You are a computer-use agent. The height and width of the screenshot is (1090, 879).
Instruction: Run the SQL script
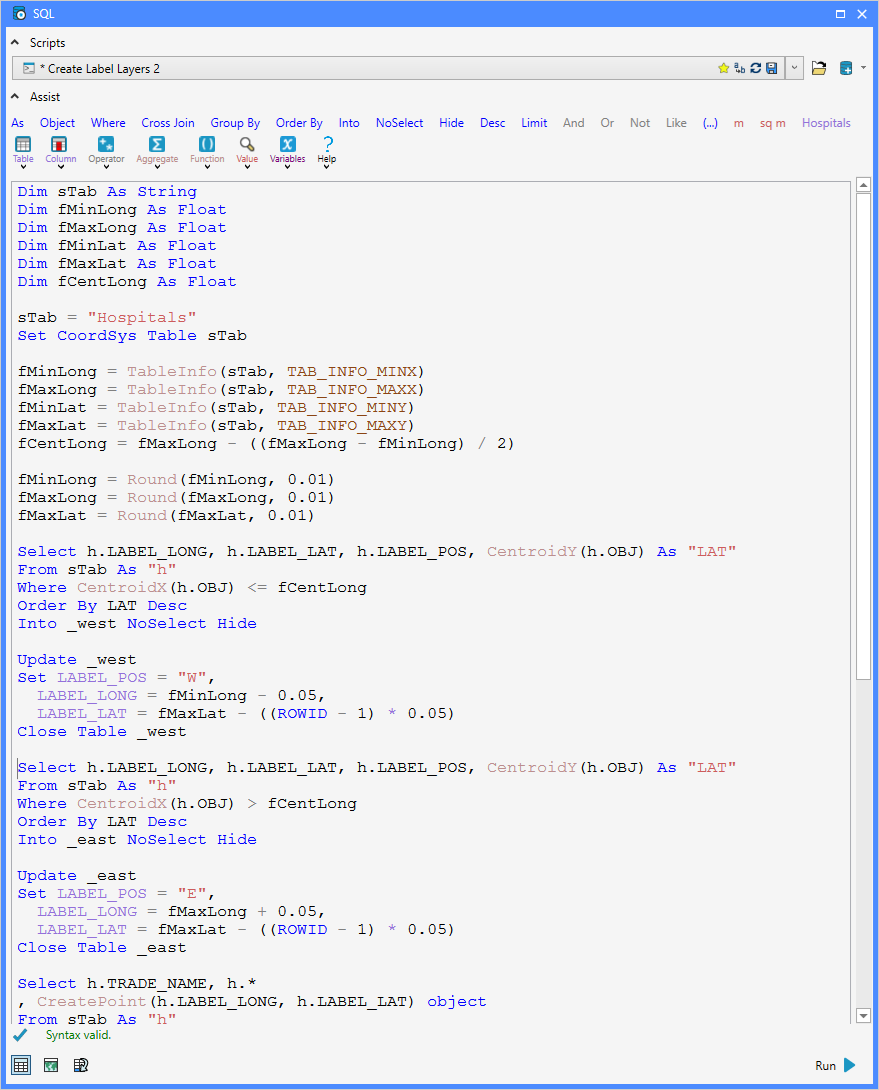pyautogui.click(x=836, y=1065)
